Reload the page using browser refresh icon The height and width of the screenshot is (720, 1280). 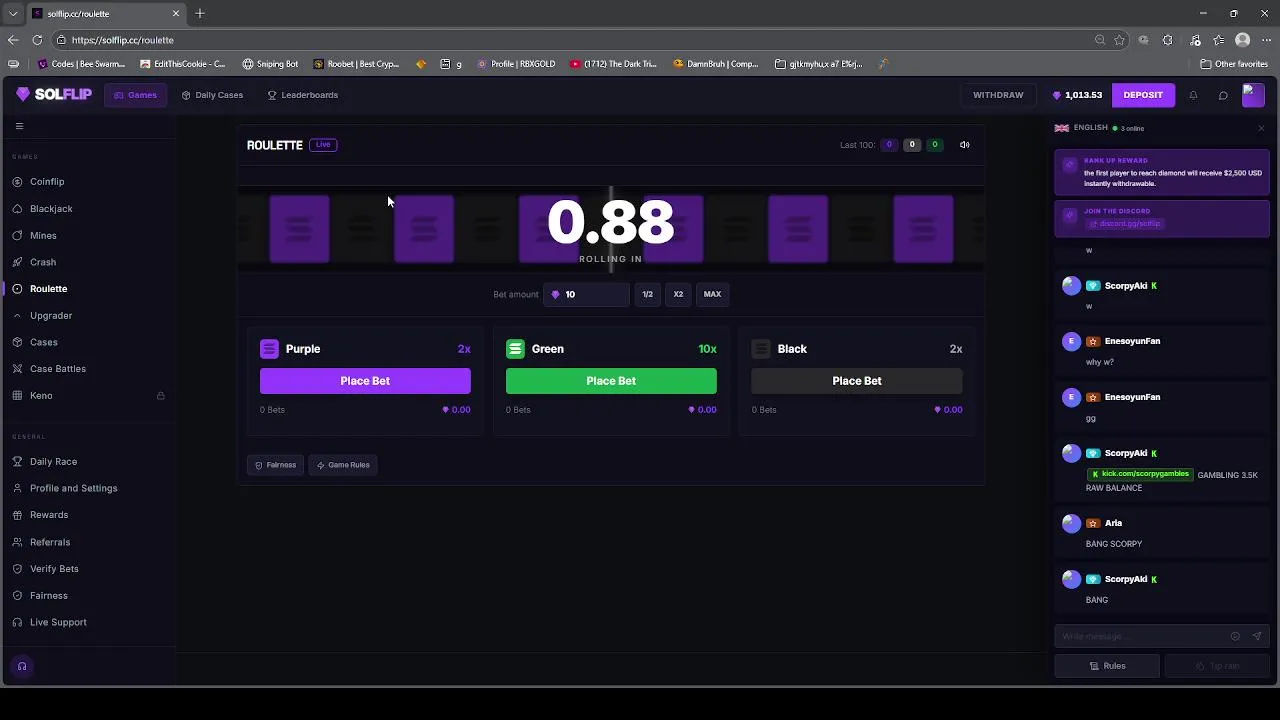click(x=37, y=40)
